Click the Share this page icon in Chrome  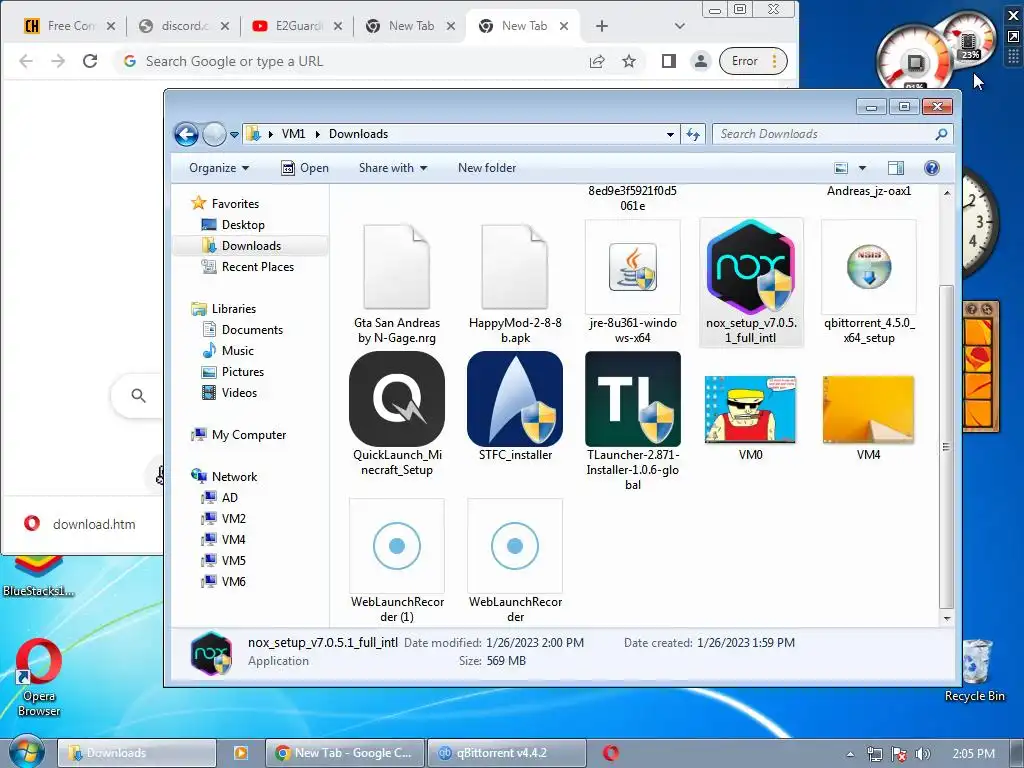coord(597,61)
